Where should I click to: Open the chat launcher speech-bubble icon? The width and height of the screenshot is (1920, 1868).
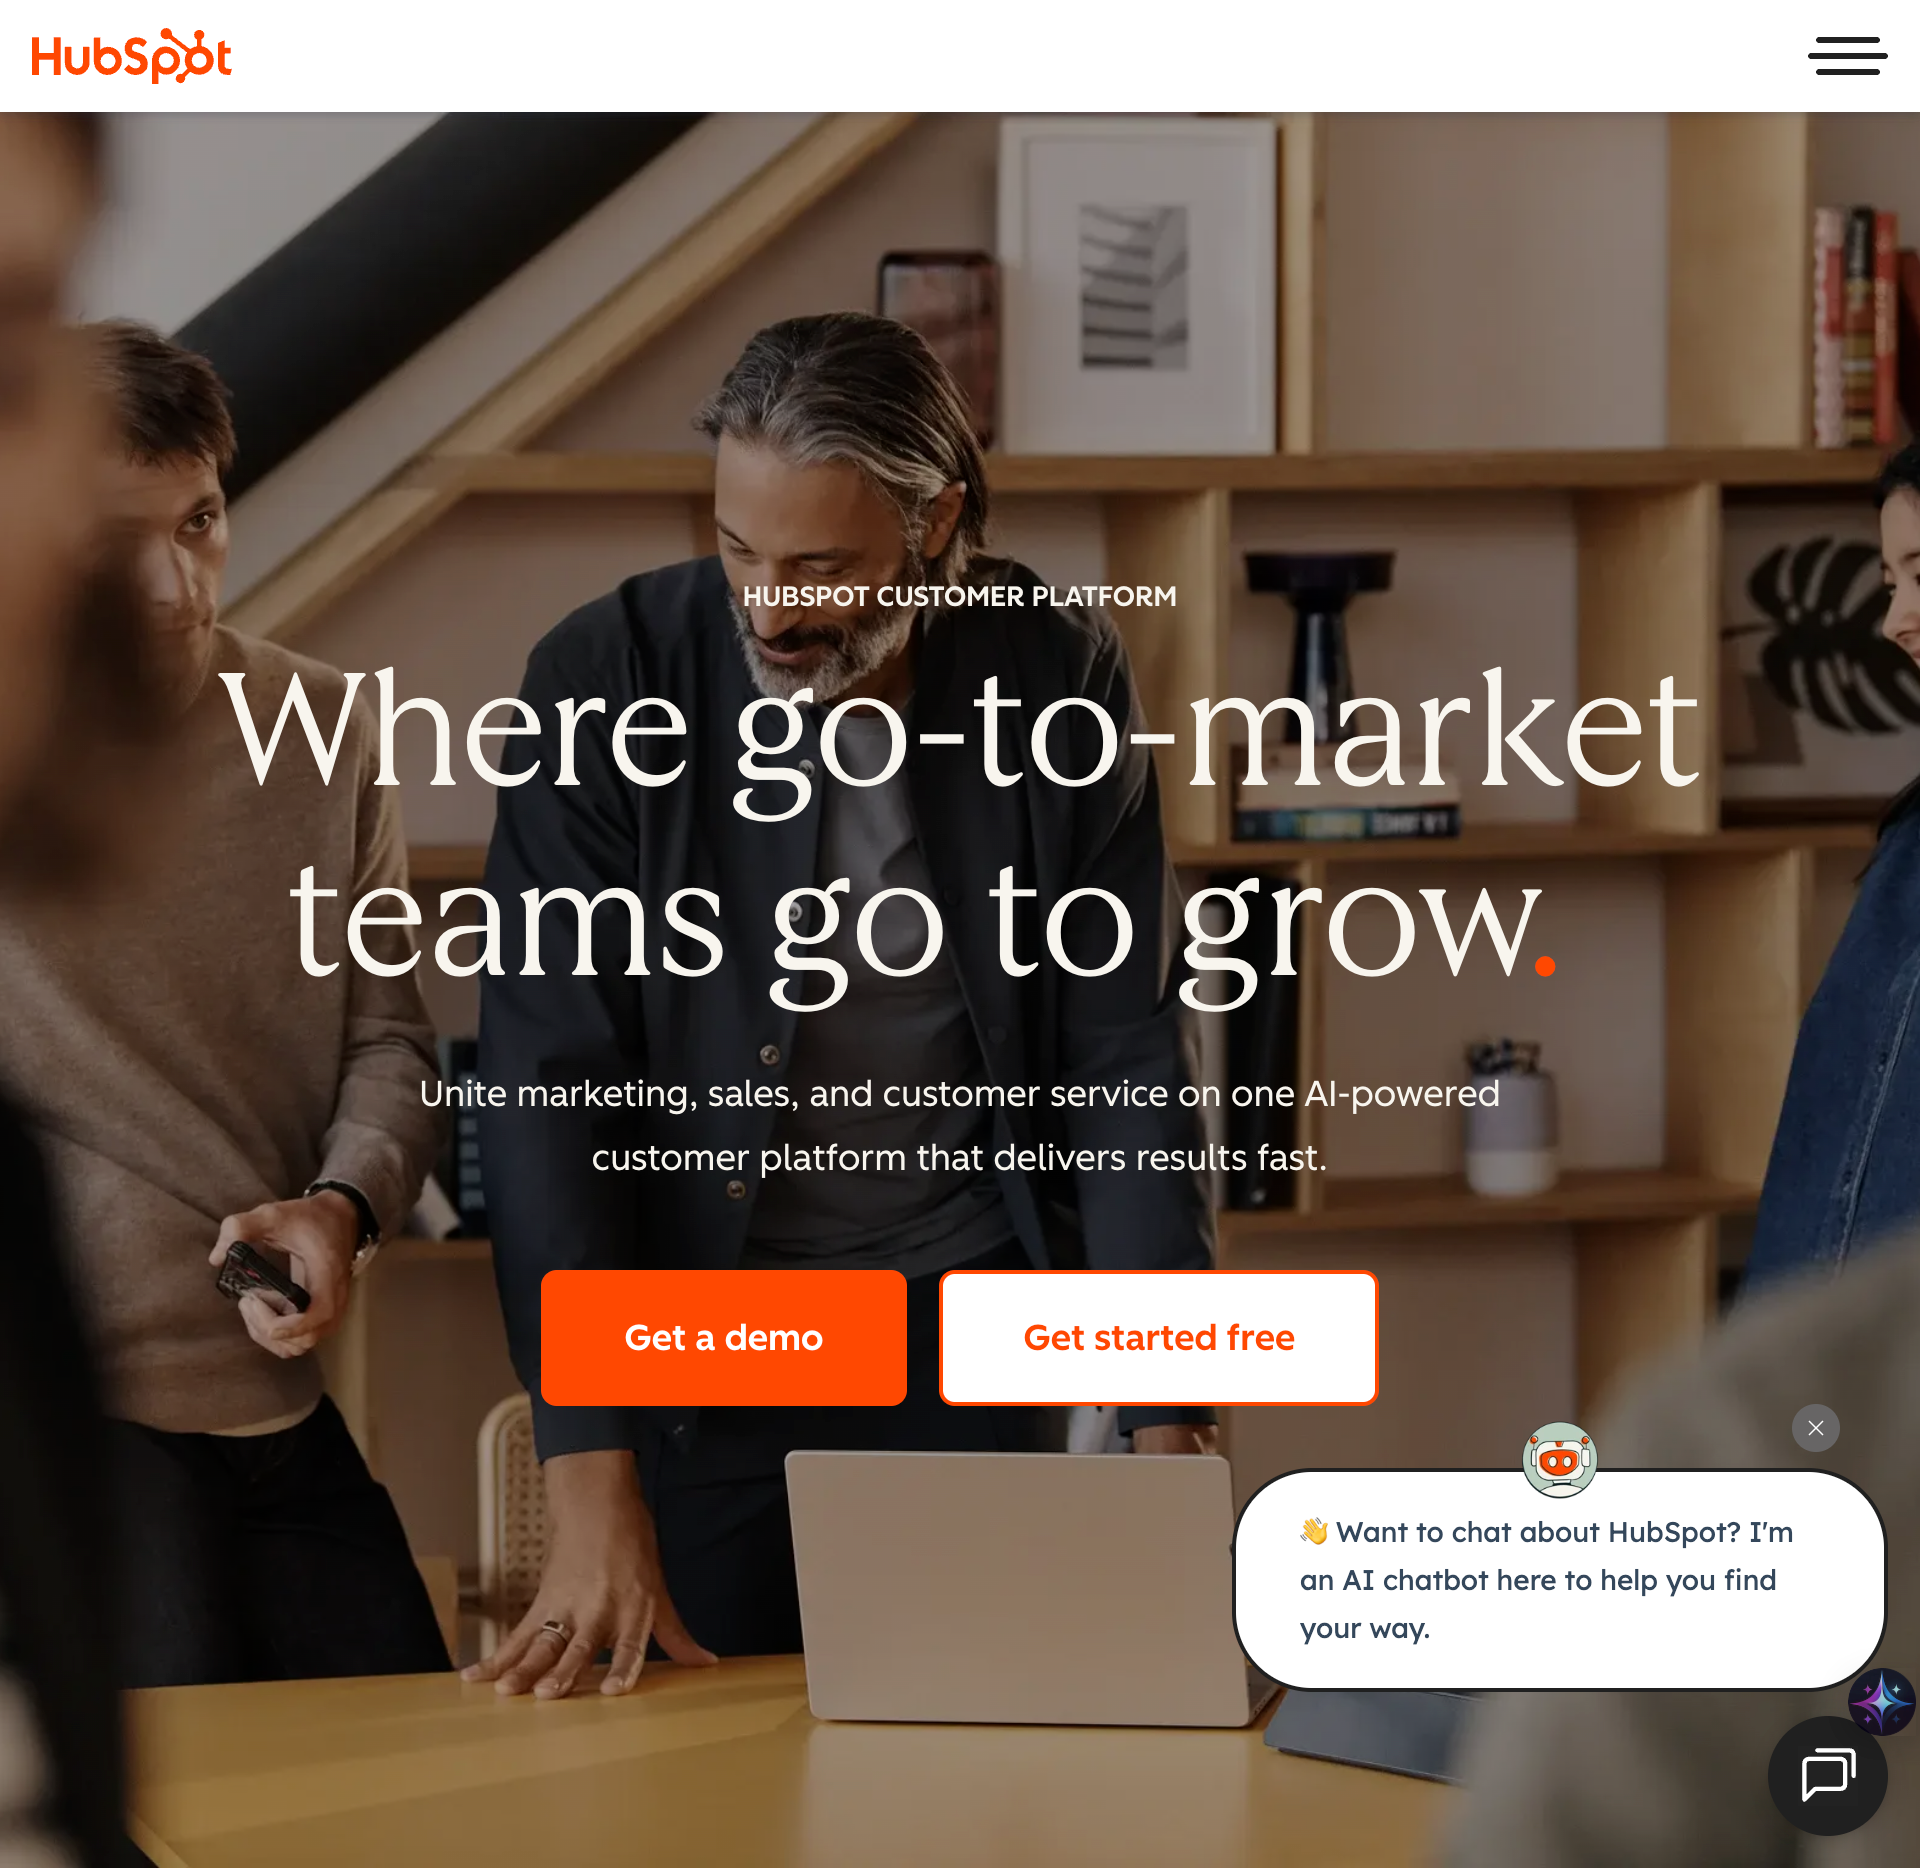(1827, 1776)
